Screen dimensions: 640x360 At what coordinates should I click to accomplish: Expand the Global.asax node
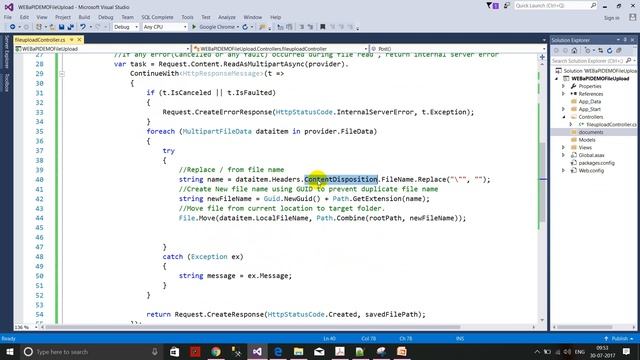point(564,155)
